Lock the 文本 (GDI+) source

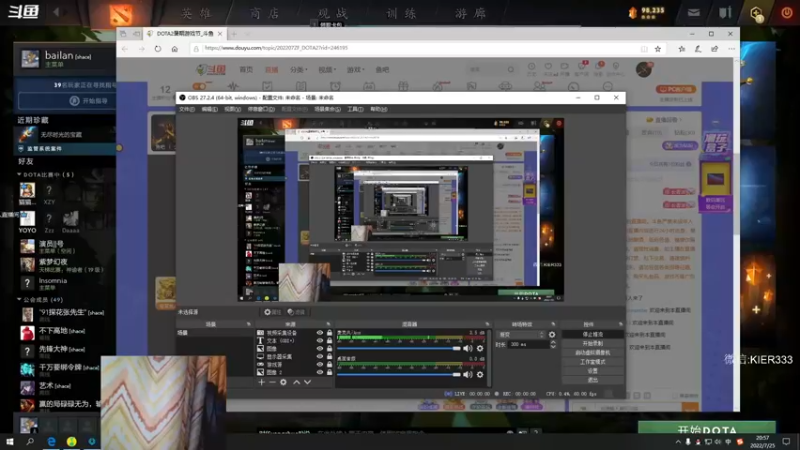329,340
